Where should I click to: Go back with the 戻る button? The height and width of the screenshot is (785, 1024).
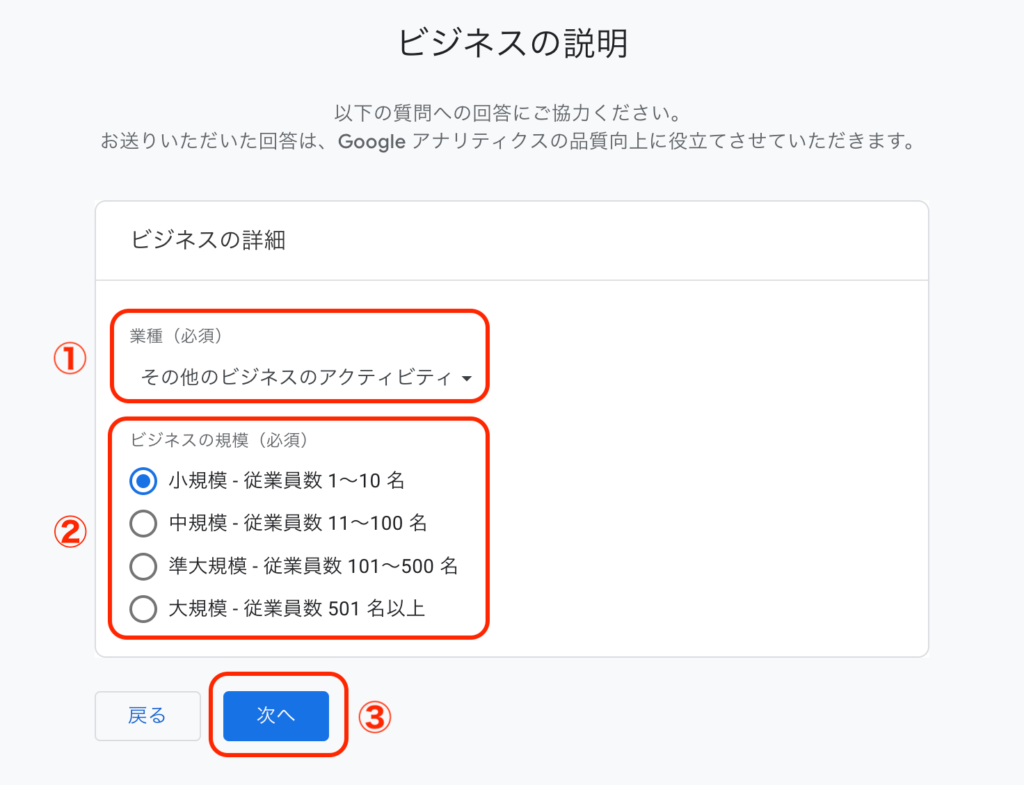(148, 716)
